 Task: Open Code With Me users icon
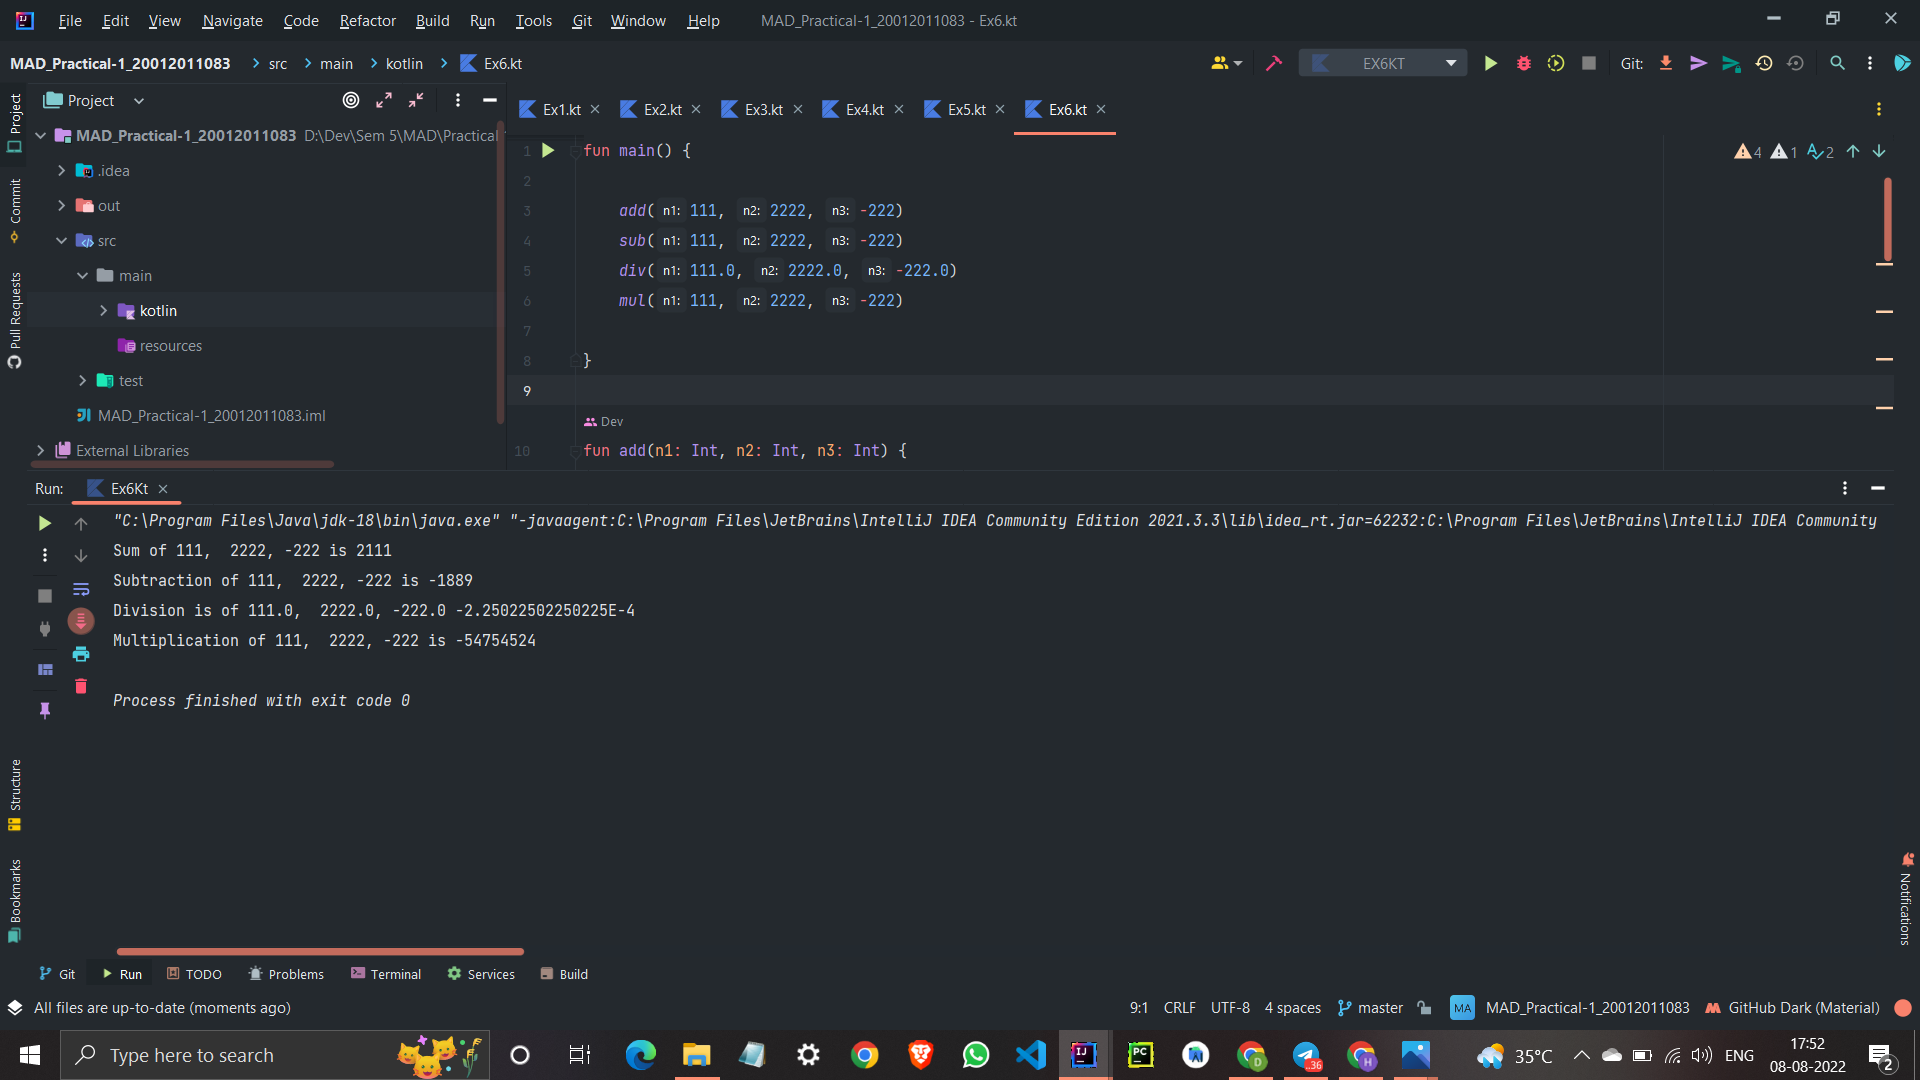[x=1226, y=63]
